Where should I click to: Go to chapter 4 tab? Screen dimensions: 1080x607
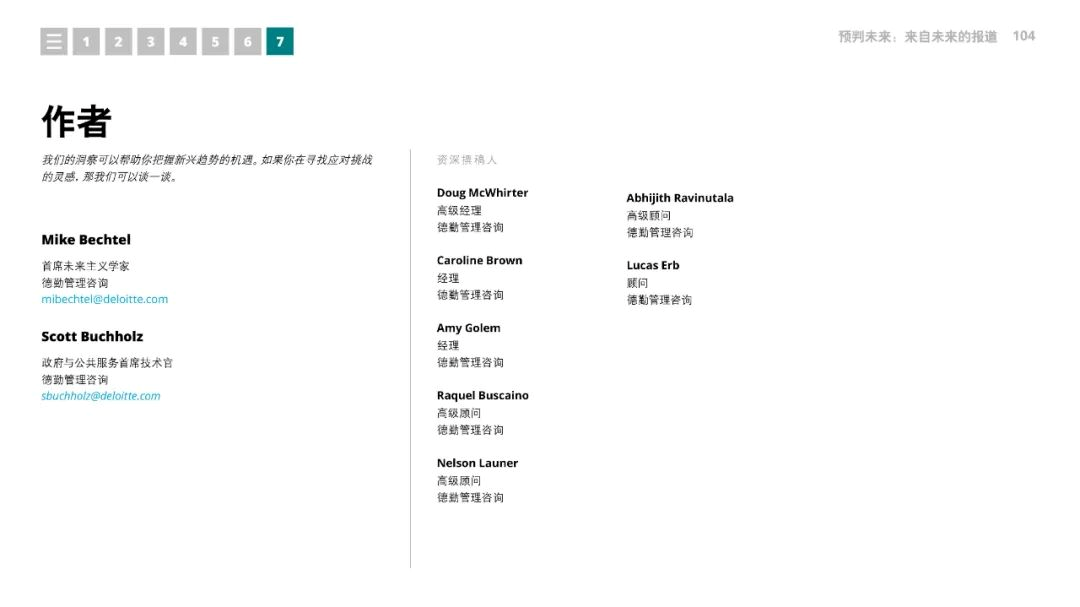pyautogui.click(x=183, y=41)
